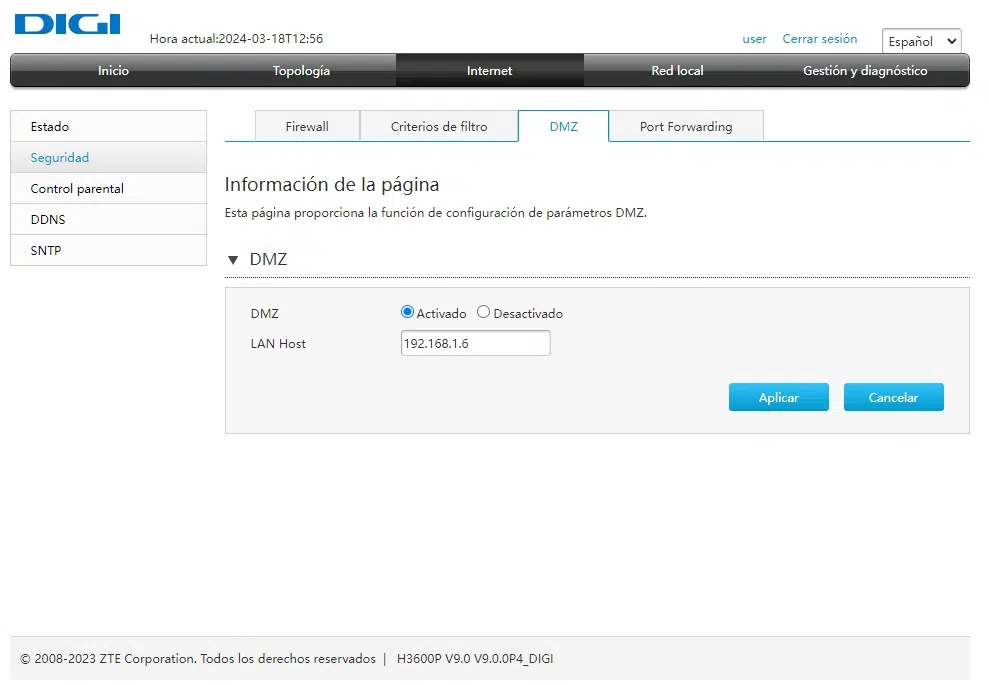Open the Criterios de filtro tab
The image size is (989, 685).
(439, 126)
